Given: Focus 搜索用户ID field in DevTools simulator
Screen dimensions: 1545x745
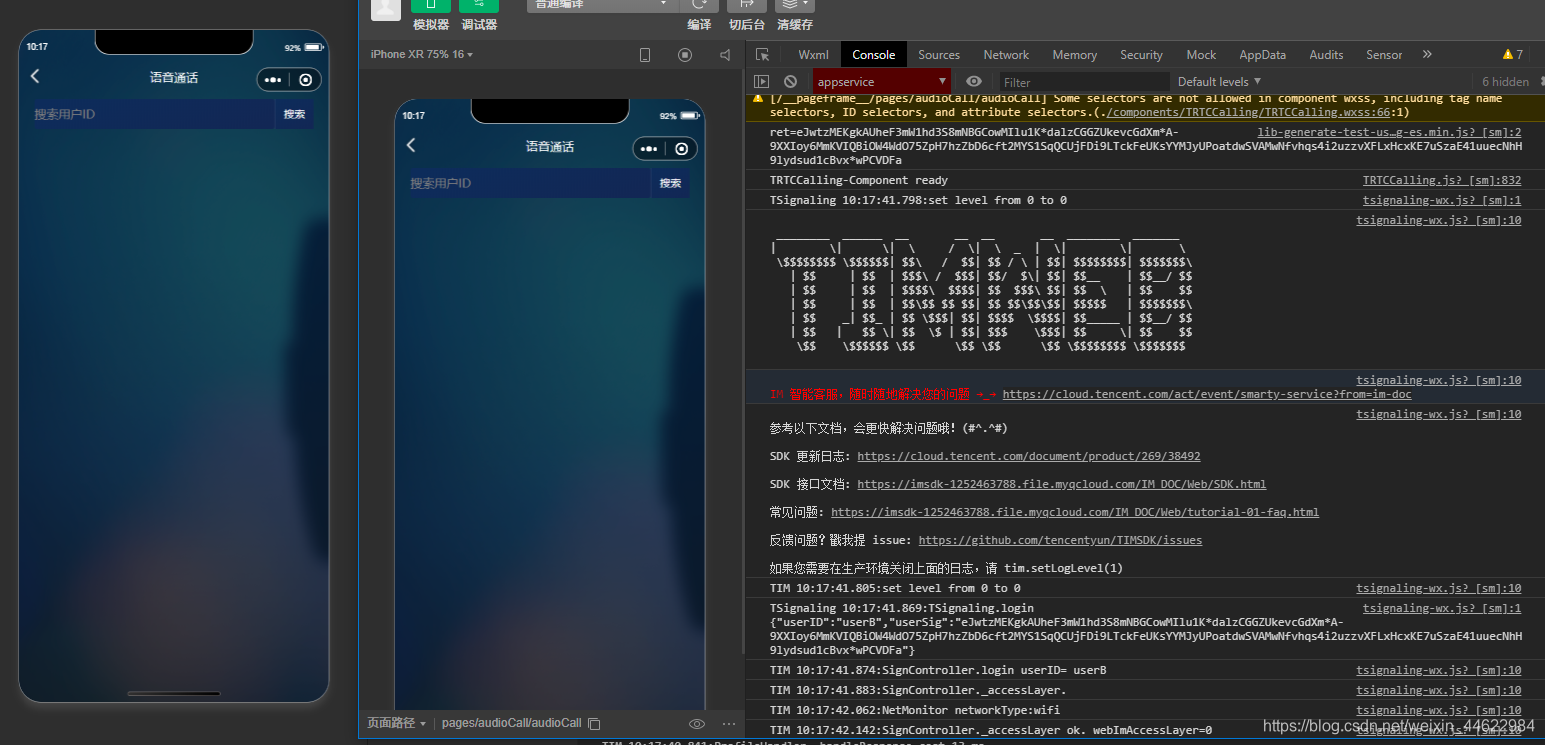Looking at the screenshot, I should pyautogui.click(x=530, y=183).
